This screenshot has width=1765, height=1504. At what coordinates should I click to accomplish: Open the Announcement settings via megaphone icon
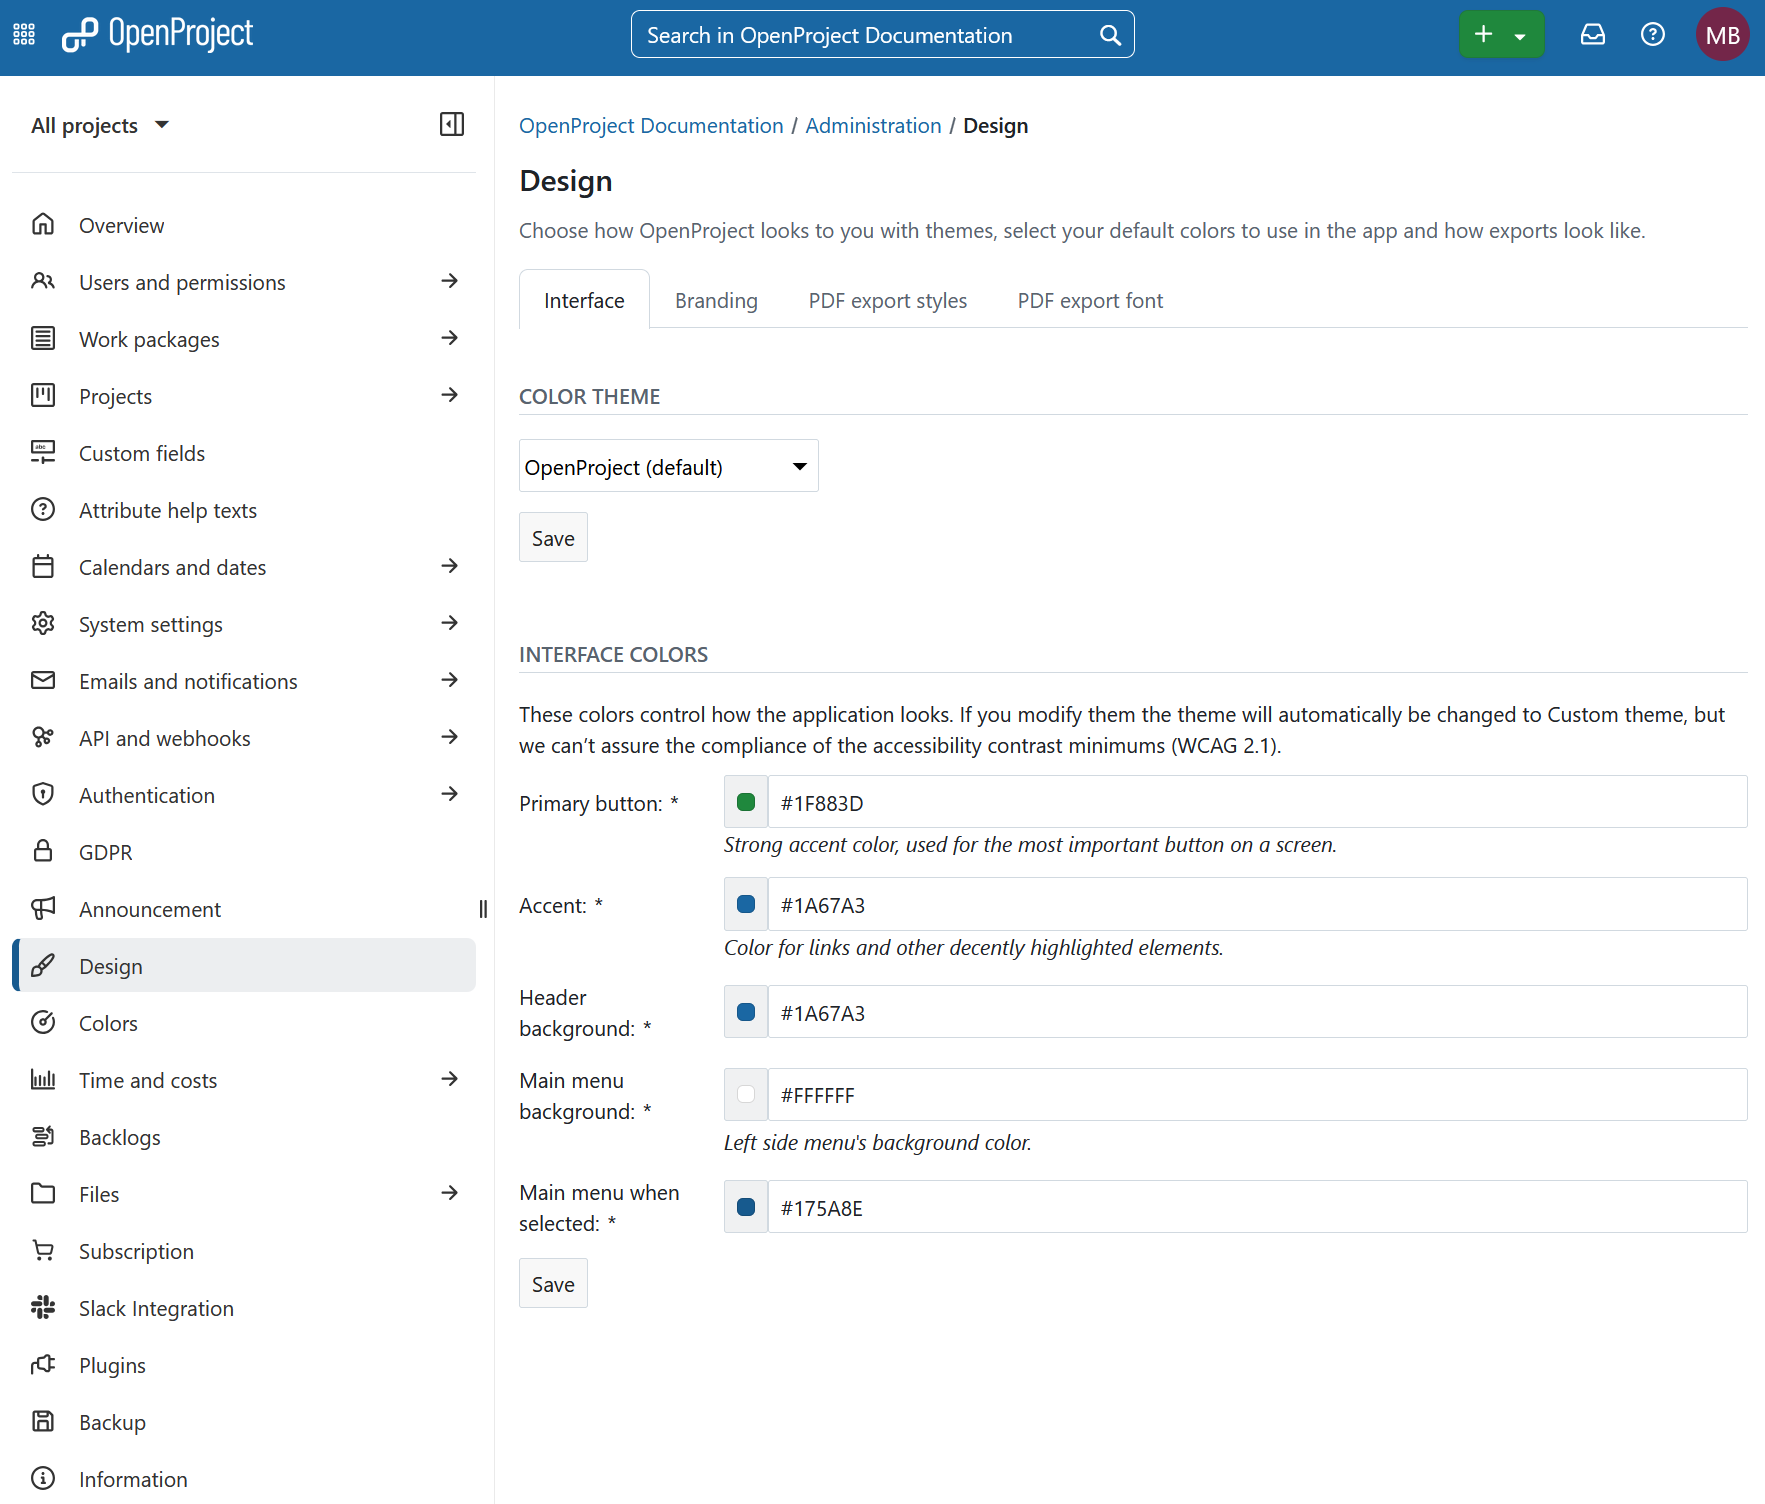coord(43,908)
